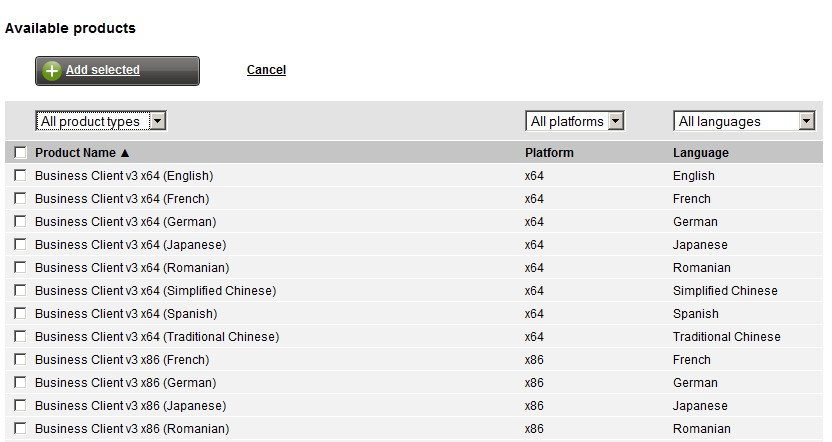The width and height of the screenshot is (832, 442).
Task: Check Business Client v3 x64 (French)
Action: pyautogui.click(x=20, y=198)
